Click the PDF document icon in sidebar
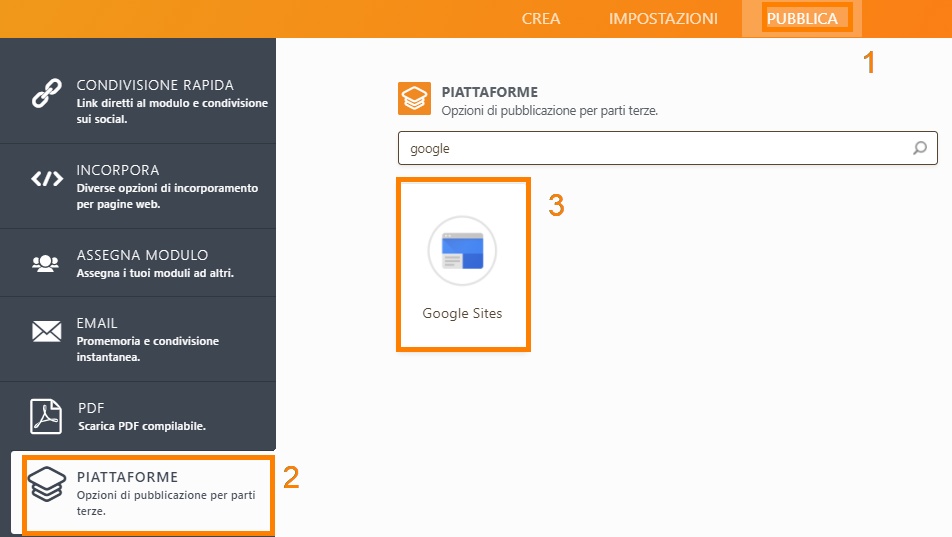 pyautogui.click(x=46, y=415)
